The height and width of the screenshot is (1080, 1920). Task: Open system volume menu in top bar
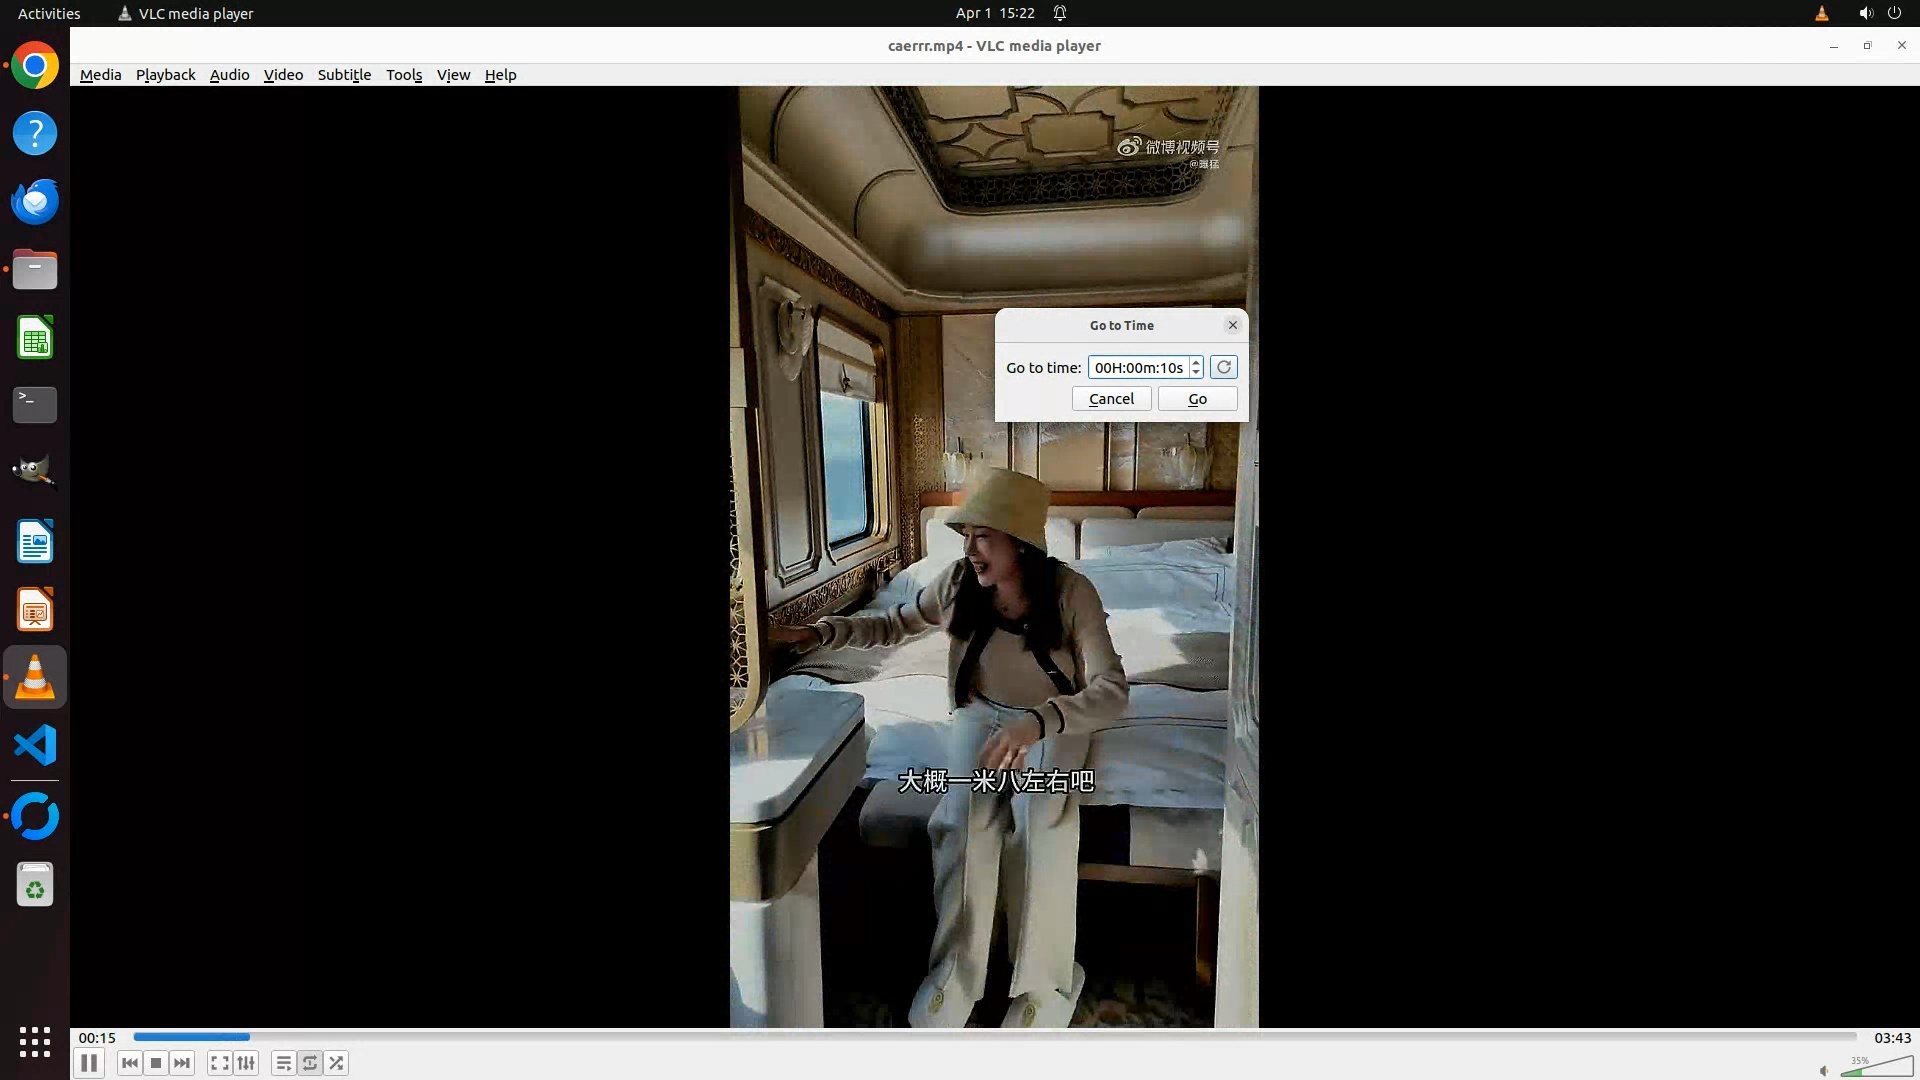pyautogui.click(x=1866, y=13)
